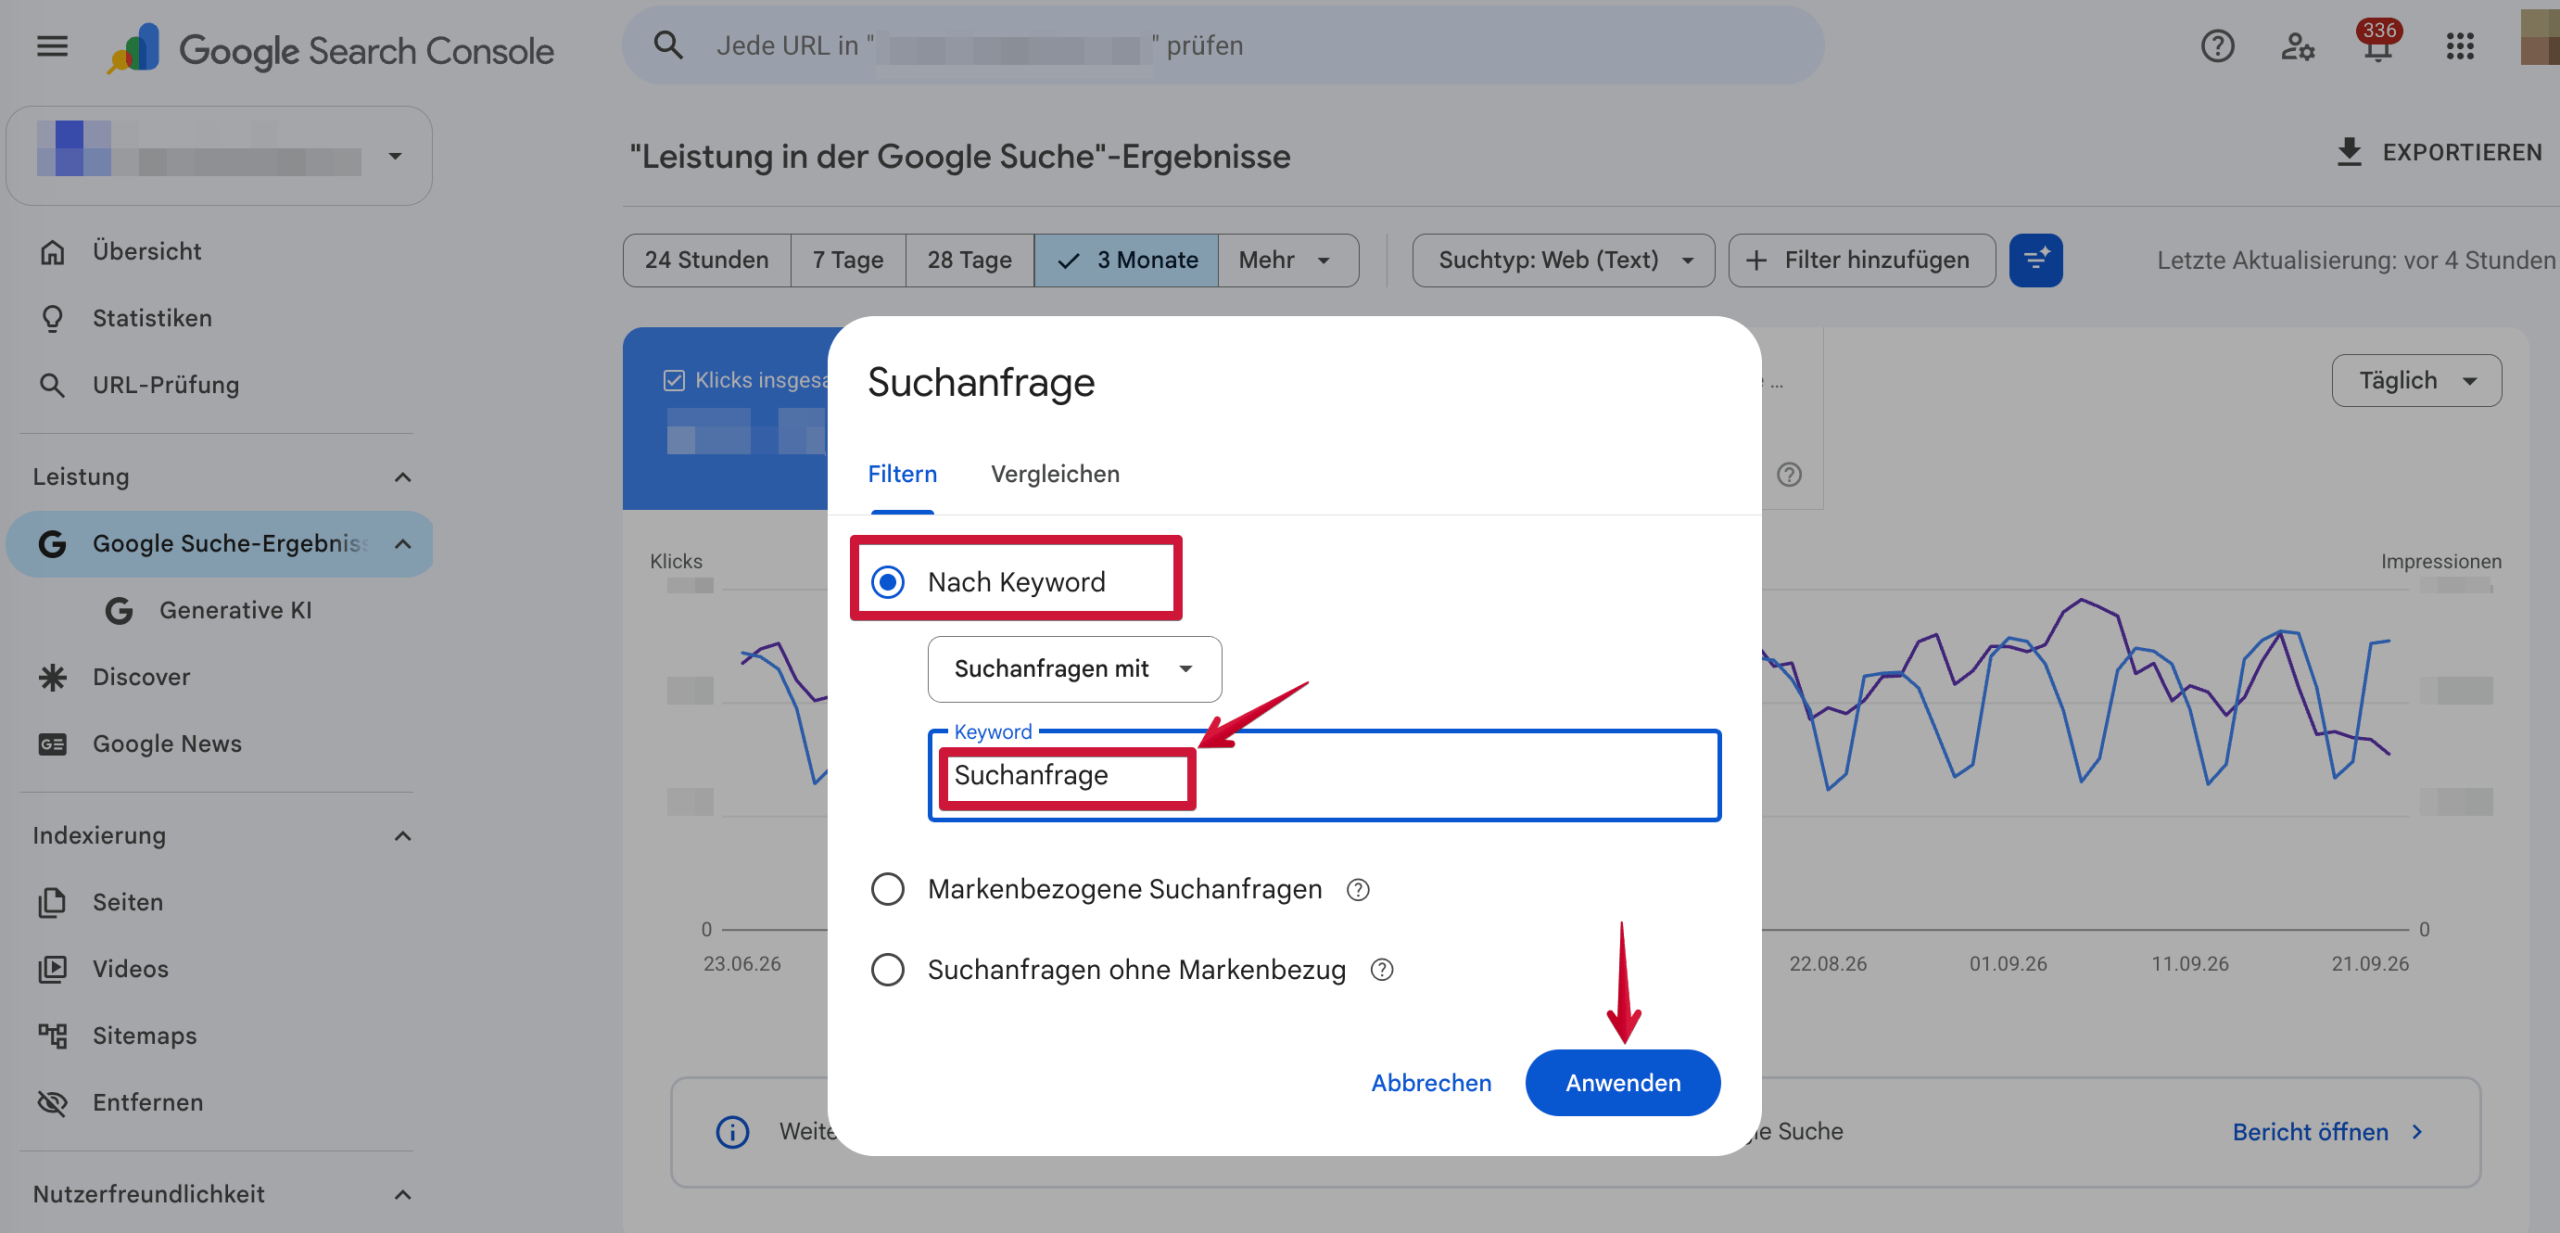
Task: Click the Abbrechen button
Action: [1431, 1083]
